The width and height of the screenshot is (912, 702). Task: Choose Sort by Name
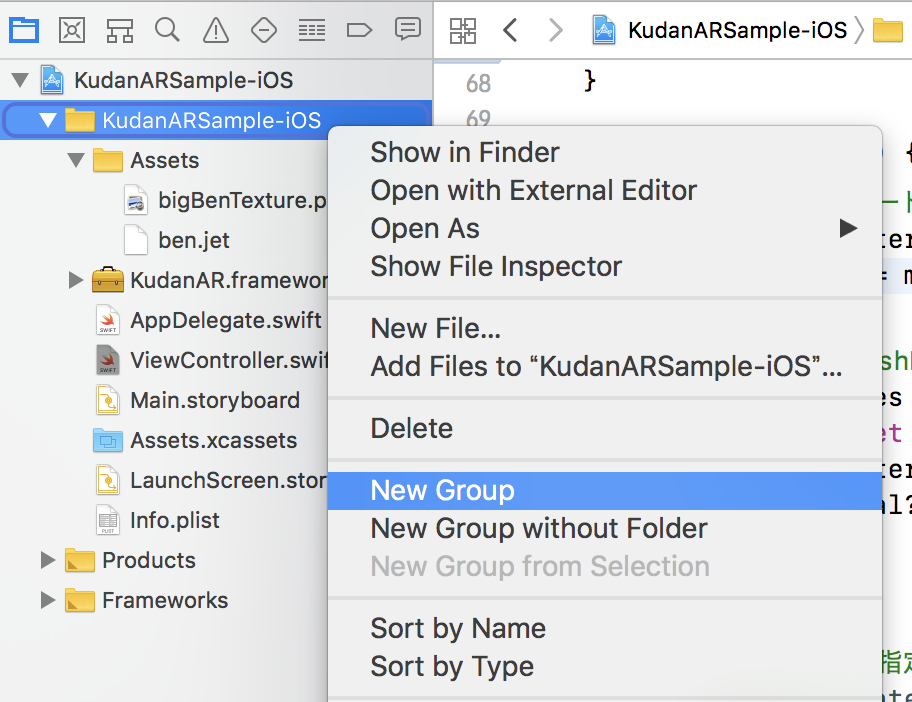coord(605,629)
